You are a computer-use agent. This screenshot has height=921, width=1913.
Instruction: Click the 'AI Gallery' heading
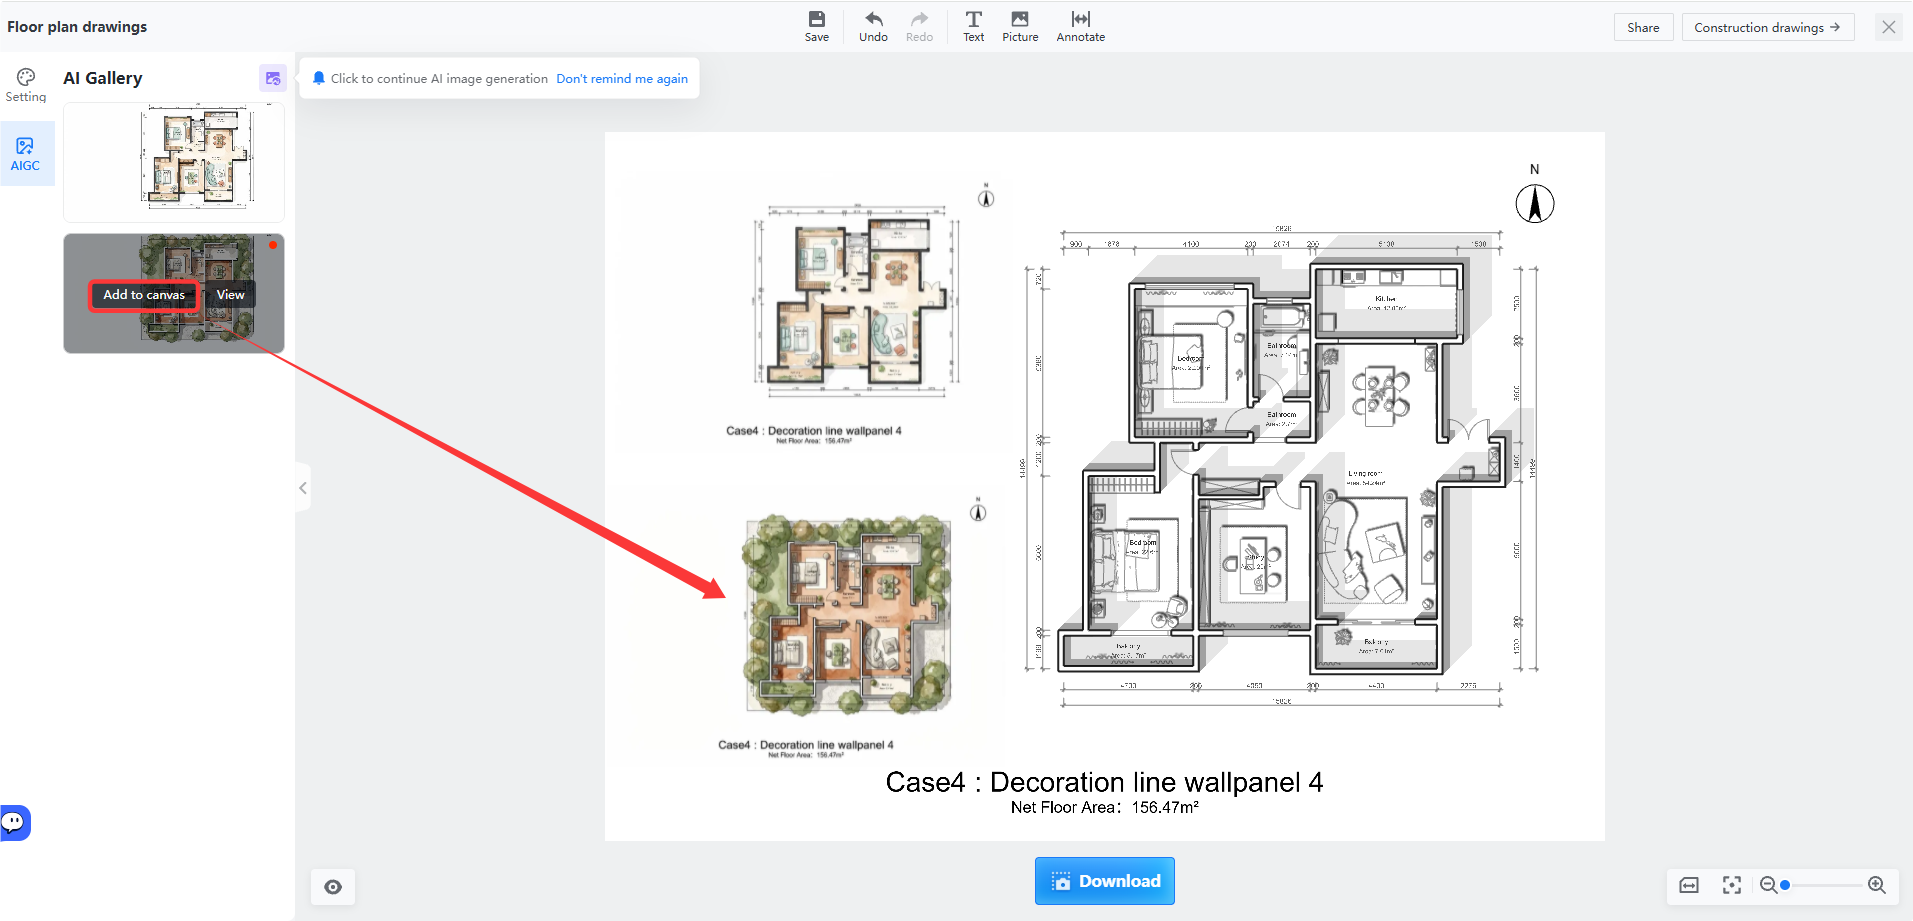click(x=103, y=78)
